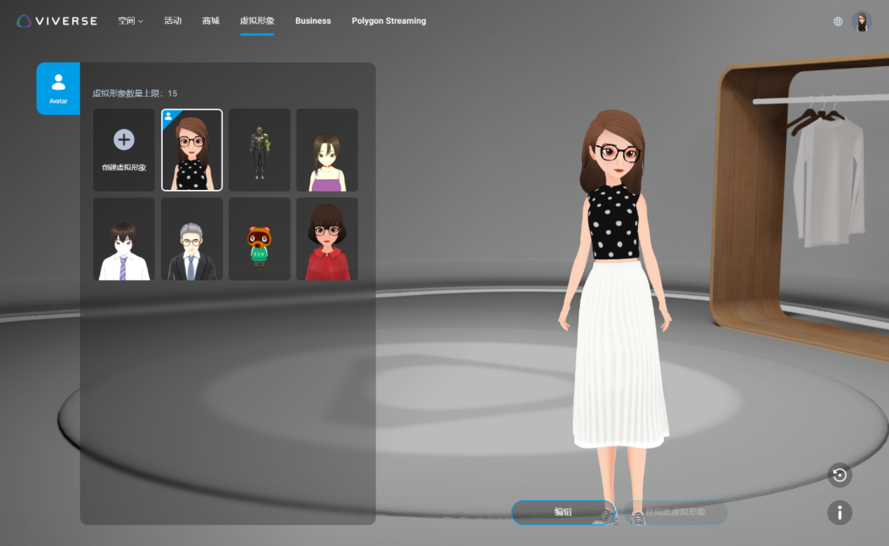Open the user profile avatar menu
The image size is (889, 546).
pyautogui.click(x=862, y=22)
